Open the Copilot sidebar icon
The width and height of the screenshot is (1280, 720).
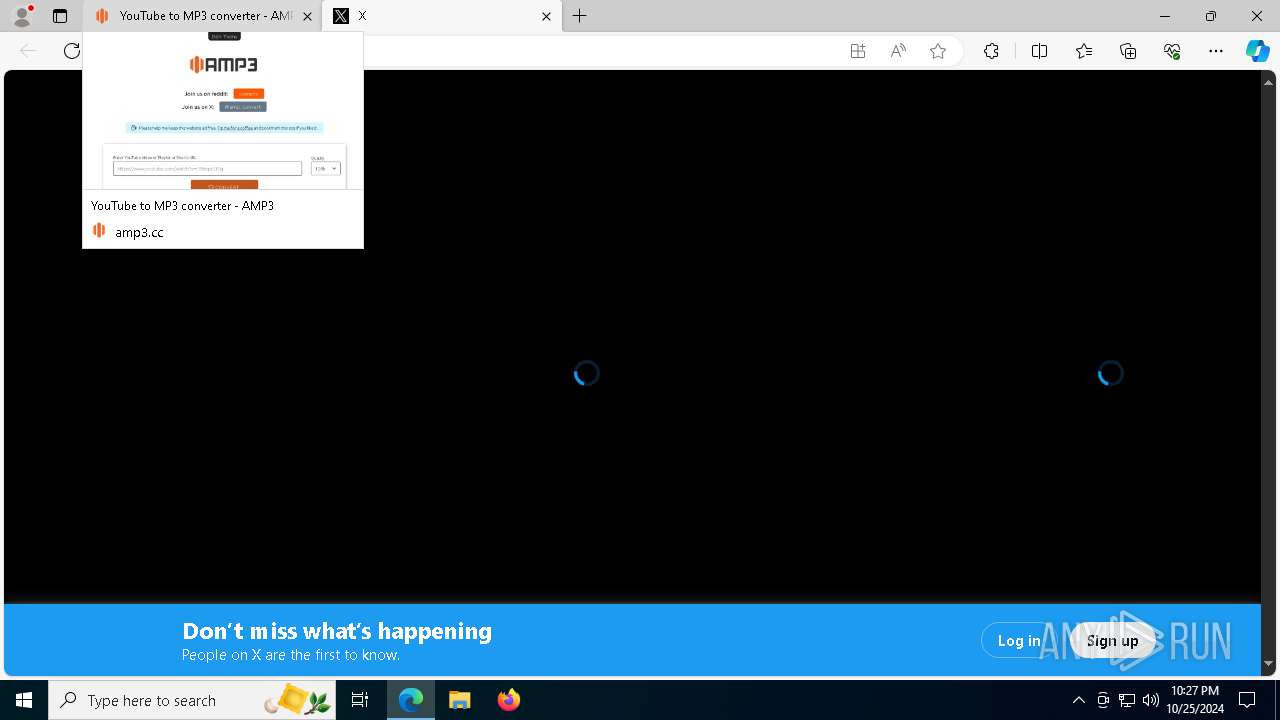click(1257, 51)
